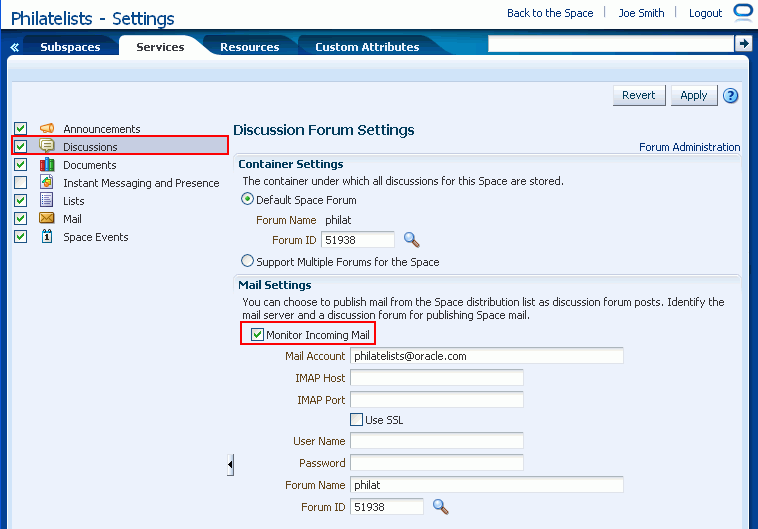The width and height of the screenshot is (758, 529).
Task: Select the Mail service label
Action: coord(72,219)
